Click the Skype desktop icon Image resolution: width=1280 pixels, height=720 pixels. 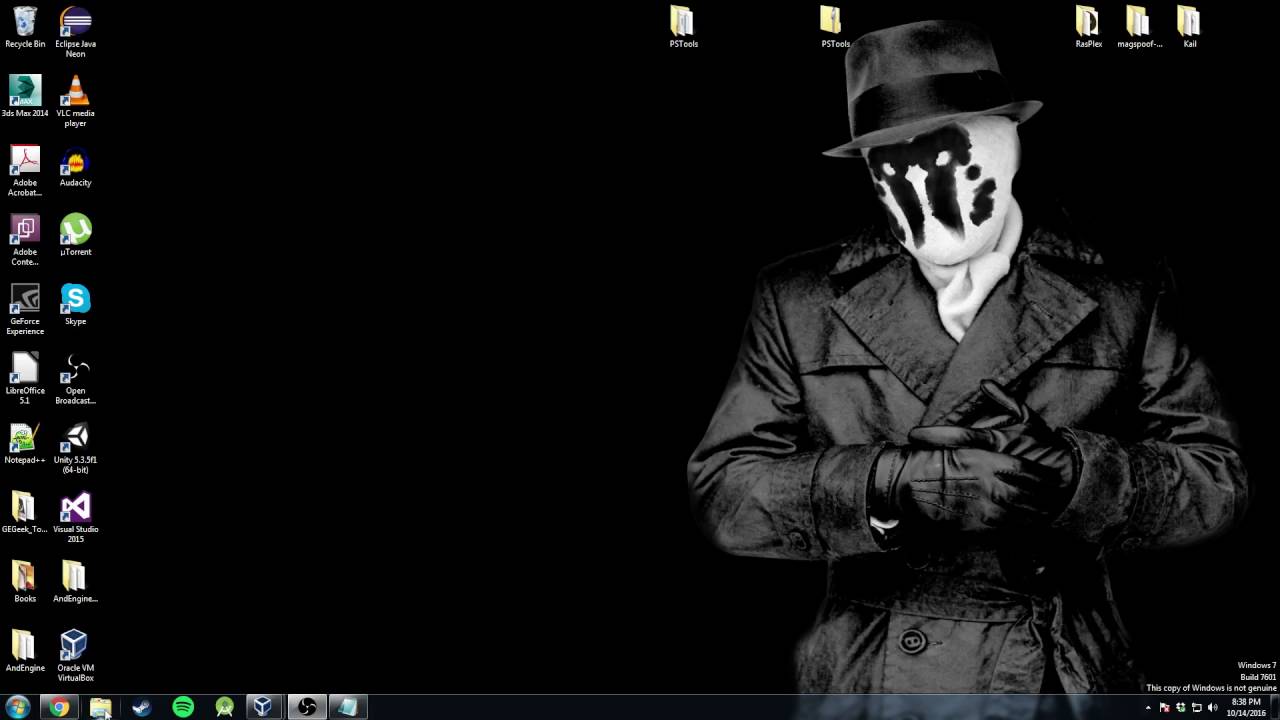pos(75,304)
